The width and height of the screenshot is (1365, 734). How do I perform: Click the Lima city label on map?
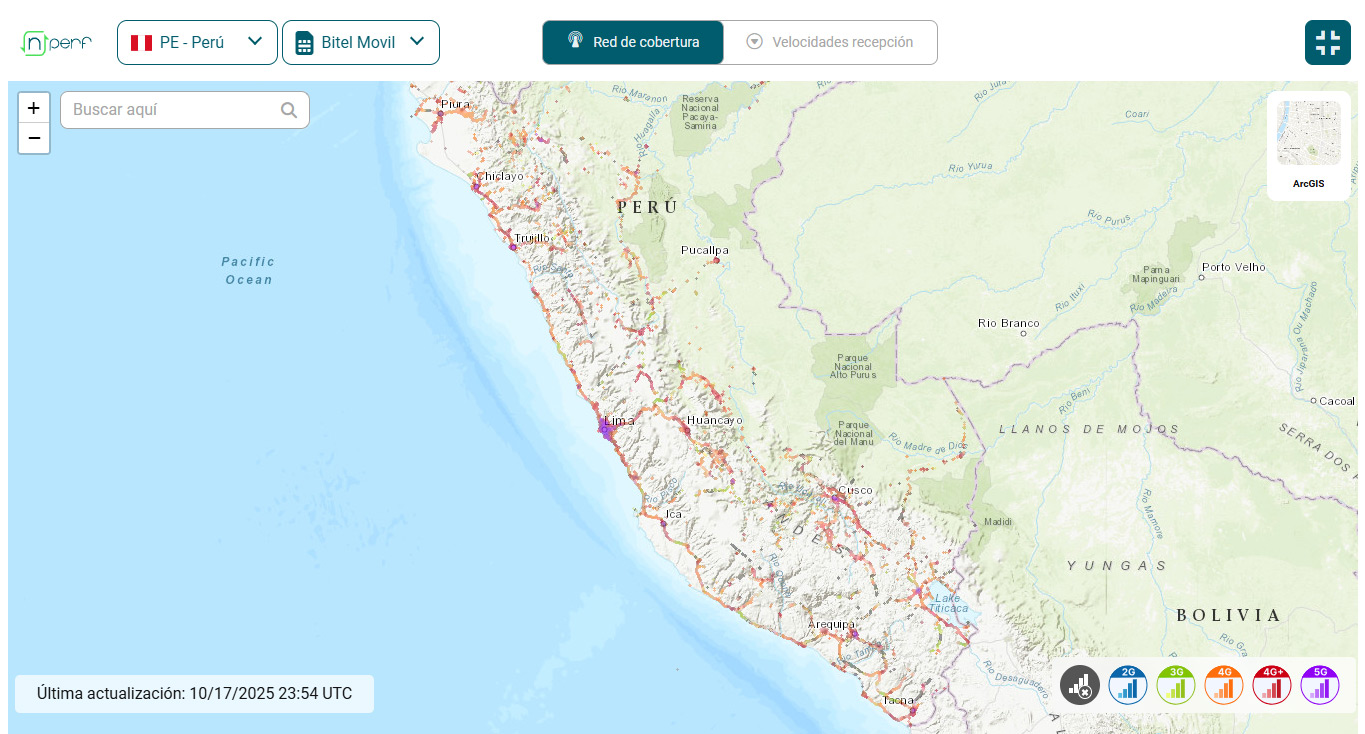(x=619, y=421)
